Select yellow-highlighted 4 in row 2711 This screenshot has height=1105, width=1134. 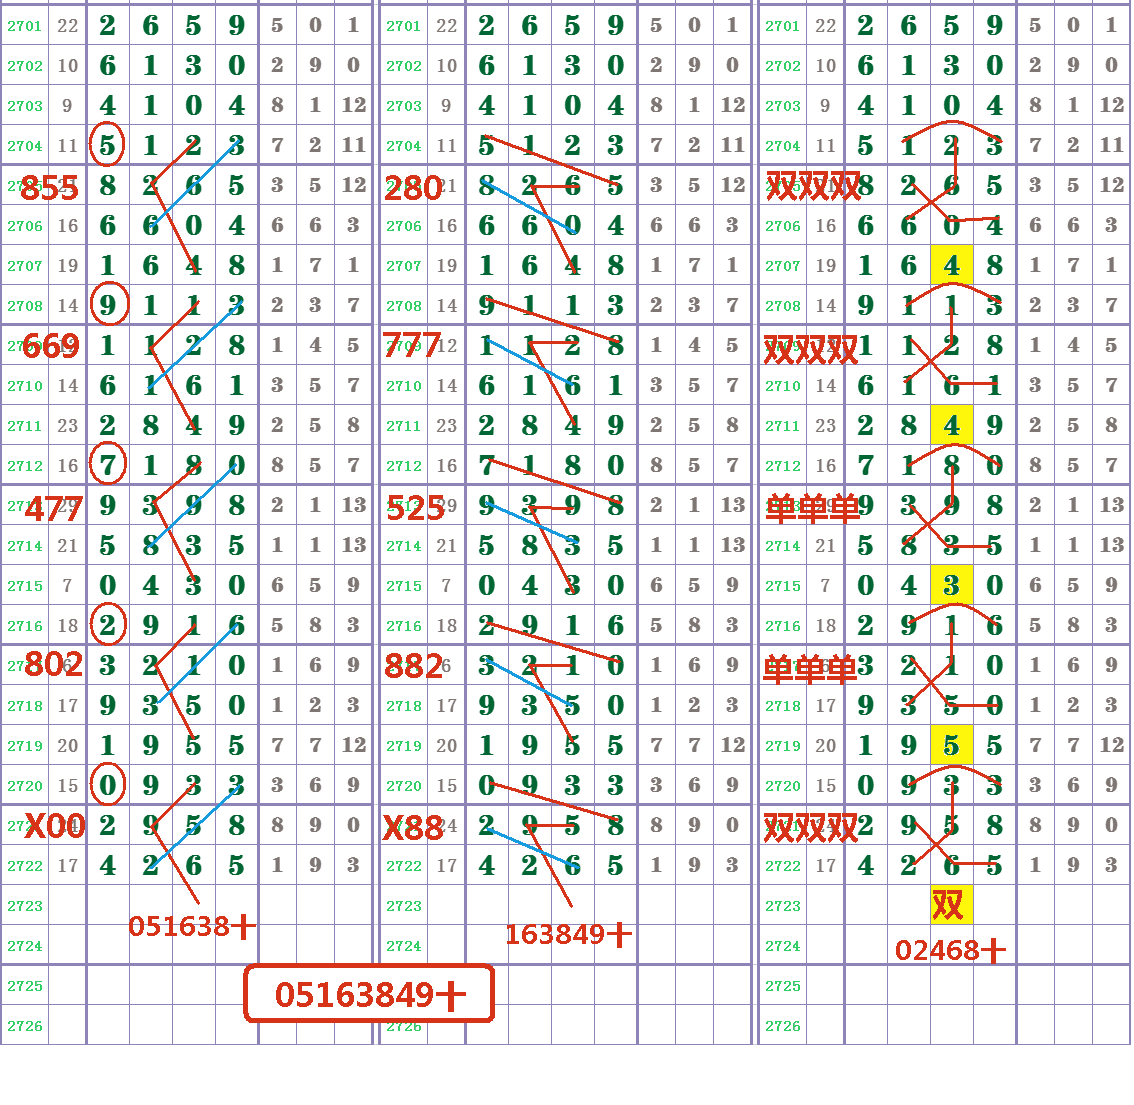click(x=951, y=425)
